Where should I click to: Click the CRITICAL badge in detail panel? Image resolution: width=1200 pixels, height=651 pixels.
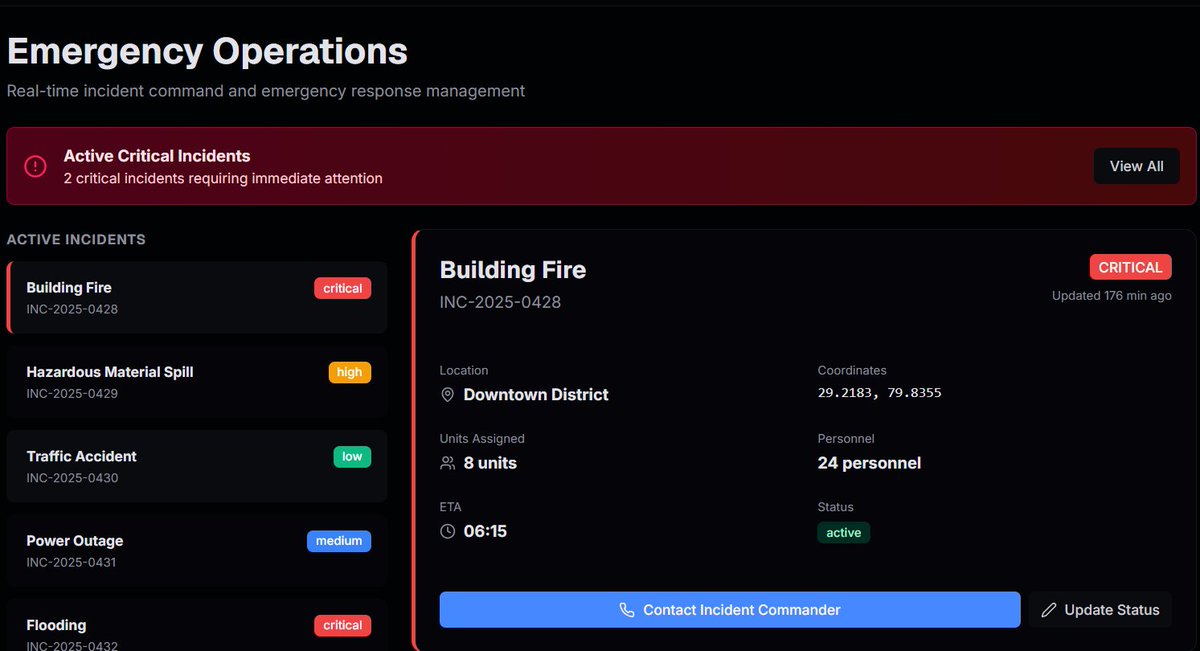pyautogui.click(x=1130, y=267)
